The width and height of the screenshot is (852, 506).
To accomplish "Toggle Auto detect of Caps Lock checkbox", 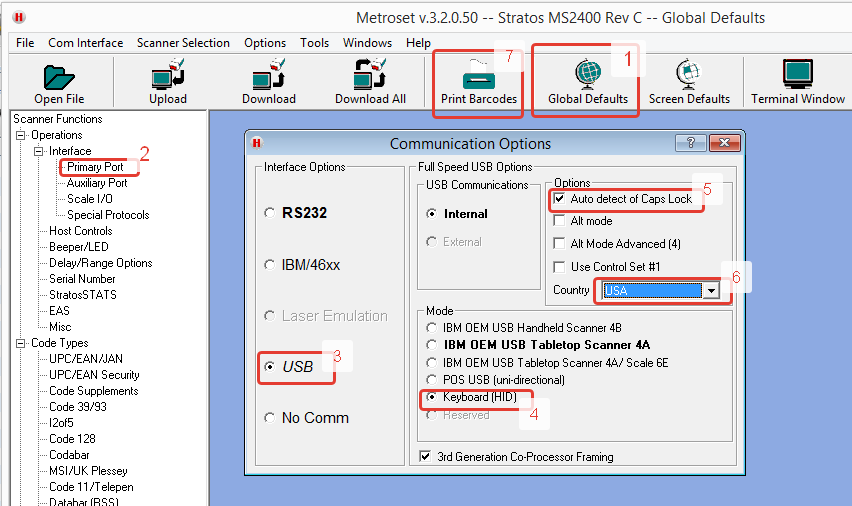I will tap(559, 198).
